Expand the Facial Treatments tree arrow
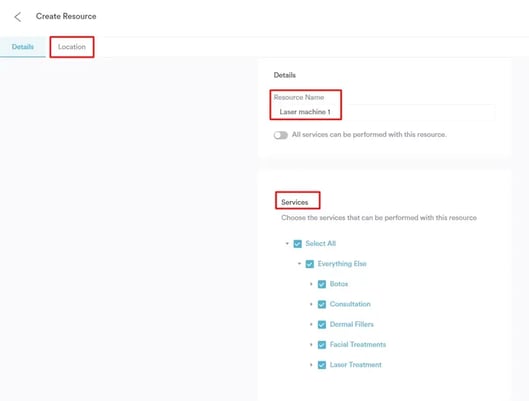Image resolution: width=529 pixels, height=401 pixels. (x=311, y=345)
